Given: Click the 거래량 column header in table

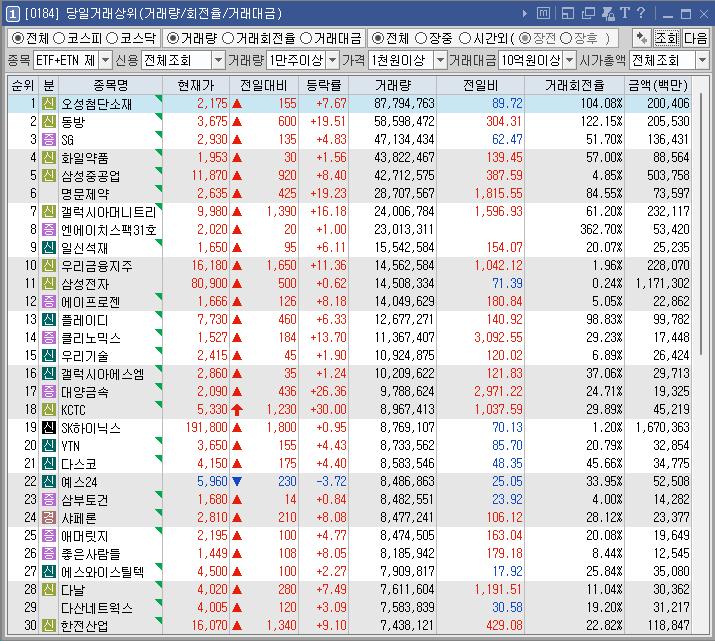Looking at the screenshot, I should (393, 85).
